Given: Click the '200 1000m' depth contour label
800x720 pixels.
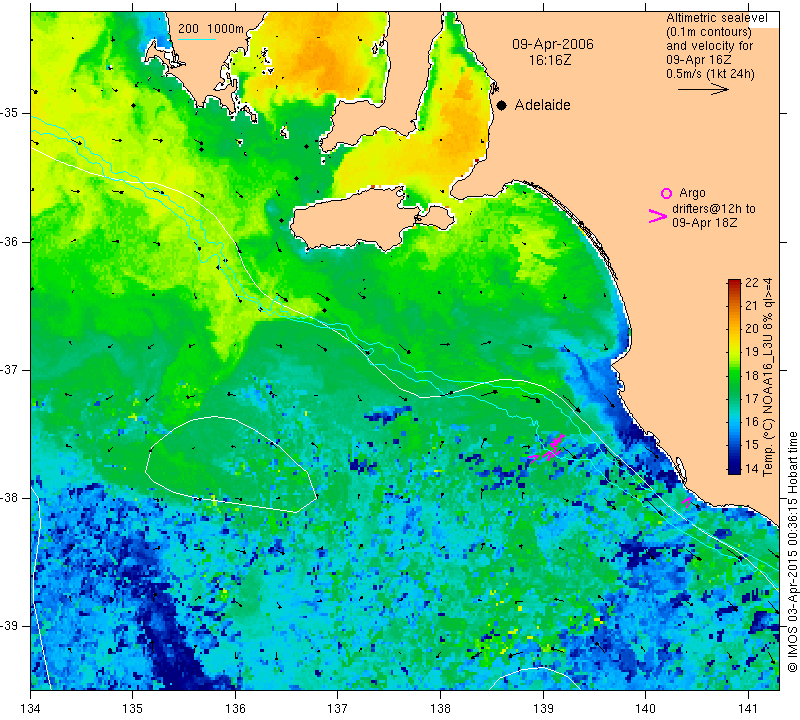Looking at the screenshot, I should click(211, 29).
